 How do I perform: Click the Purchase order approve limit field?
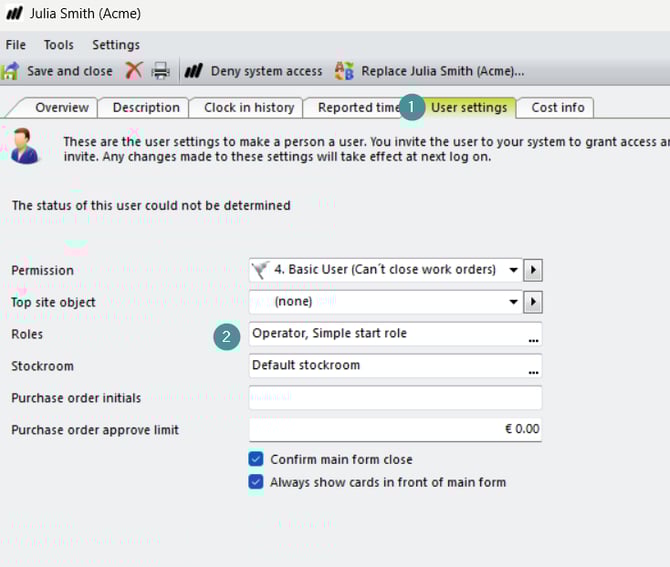395,429
